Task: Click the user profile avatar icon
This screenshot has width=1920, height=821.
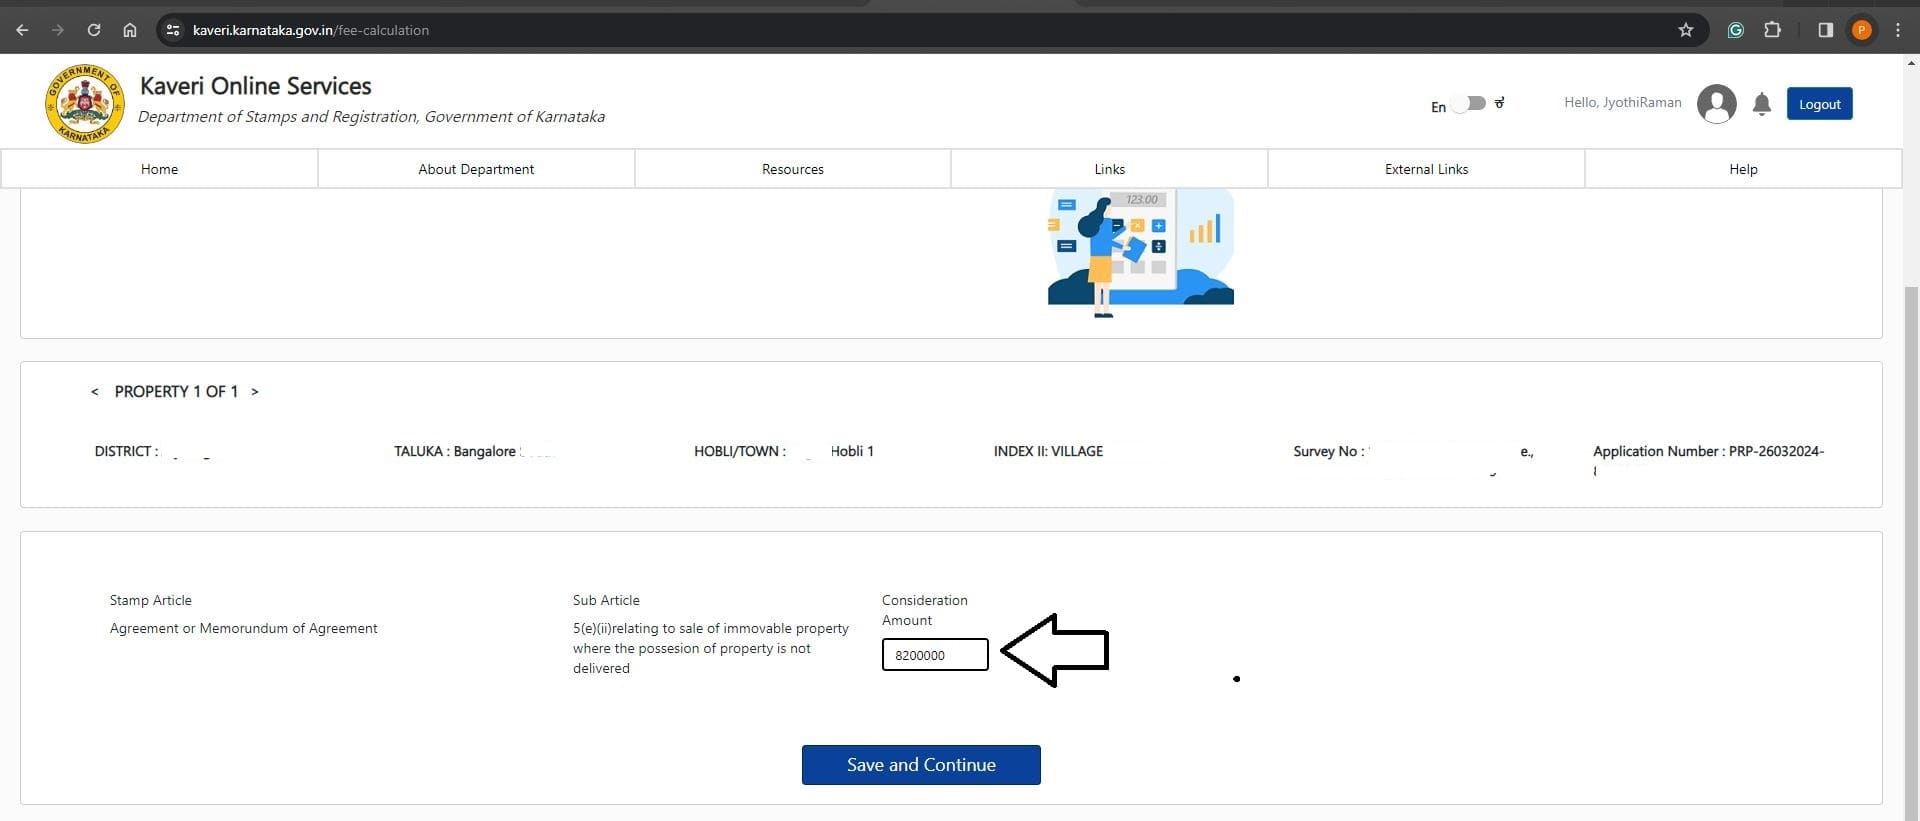Action: [x=1716, y=104]
